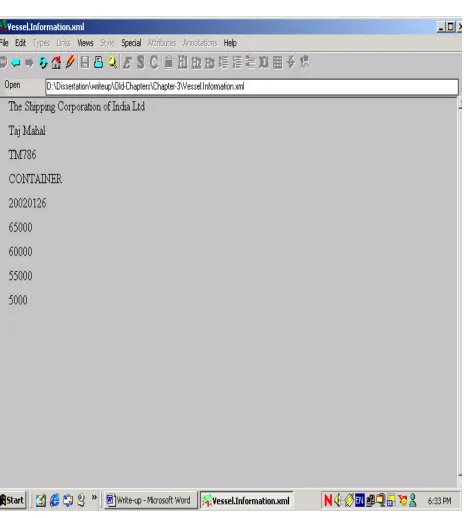
Task: Click the insert link toolbar icon
Action: tap(264, 62)
